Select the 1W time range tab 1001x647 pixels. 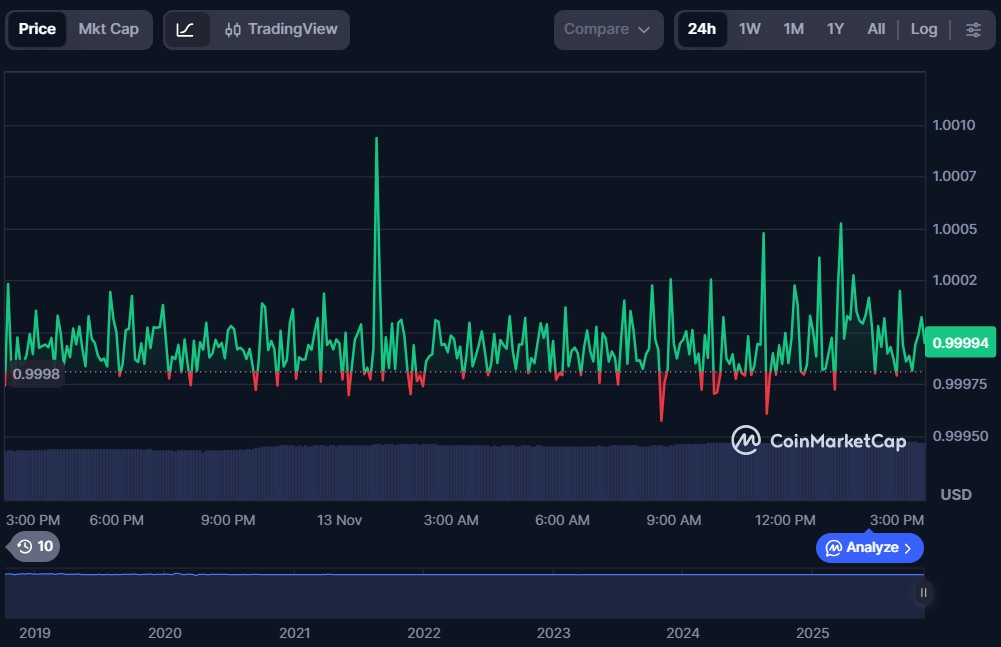(749, 30)
